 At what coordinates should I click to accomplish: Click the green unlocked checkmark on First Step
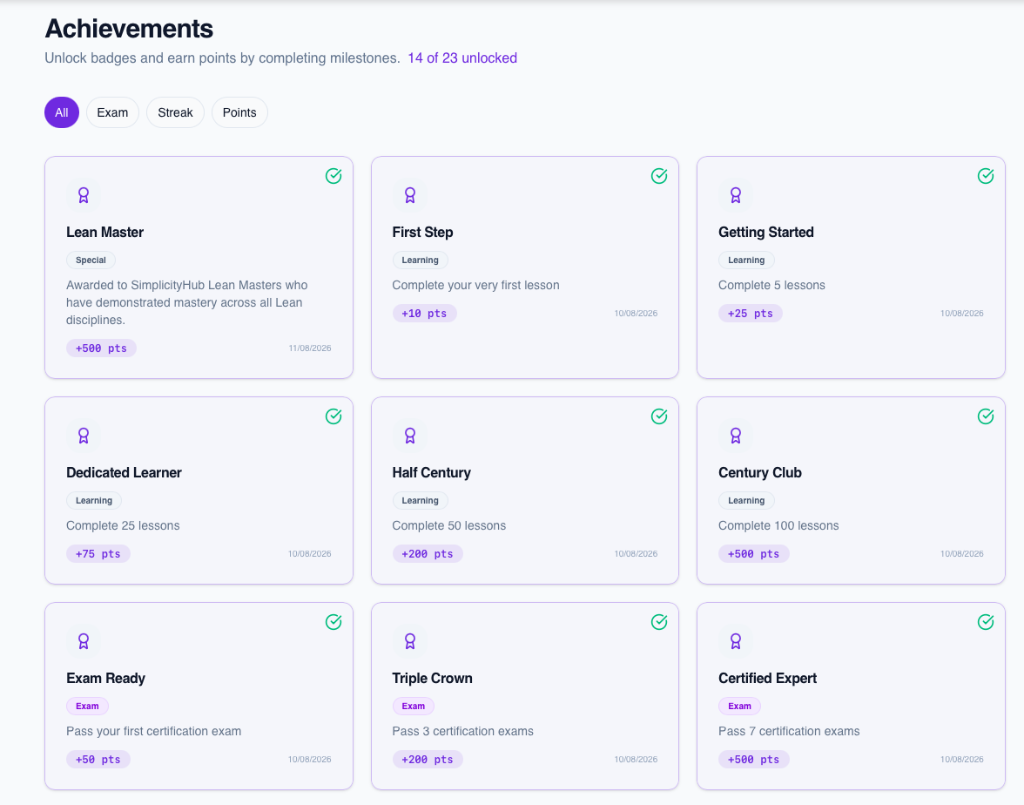(659, 176)
